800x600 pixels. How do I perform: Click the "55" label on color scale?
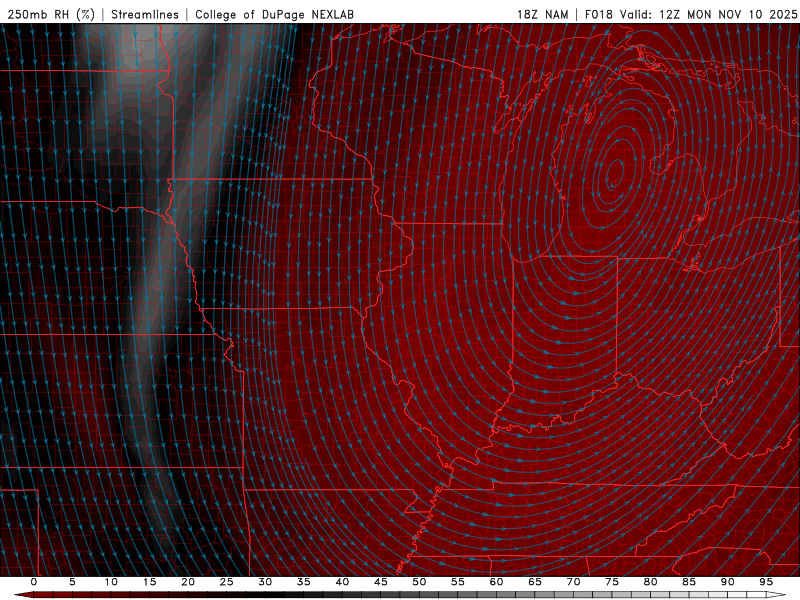click(x=458, y=582)
